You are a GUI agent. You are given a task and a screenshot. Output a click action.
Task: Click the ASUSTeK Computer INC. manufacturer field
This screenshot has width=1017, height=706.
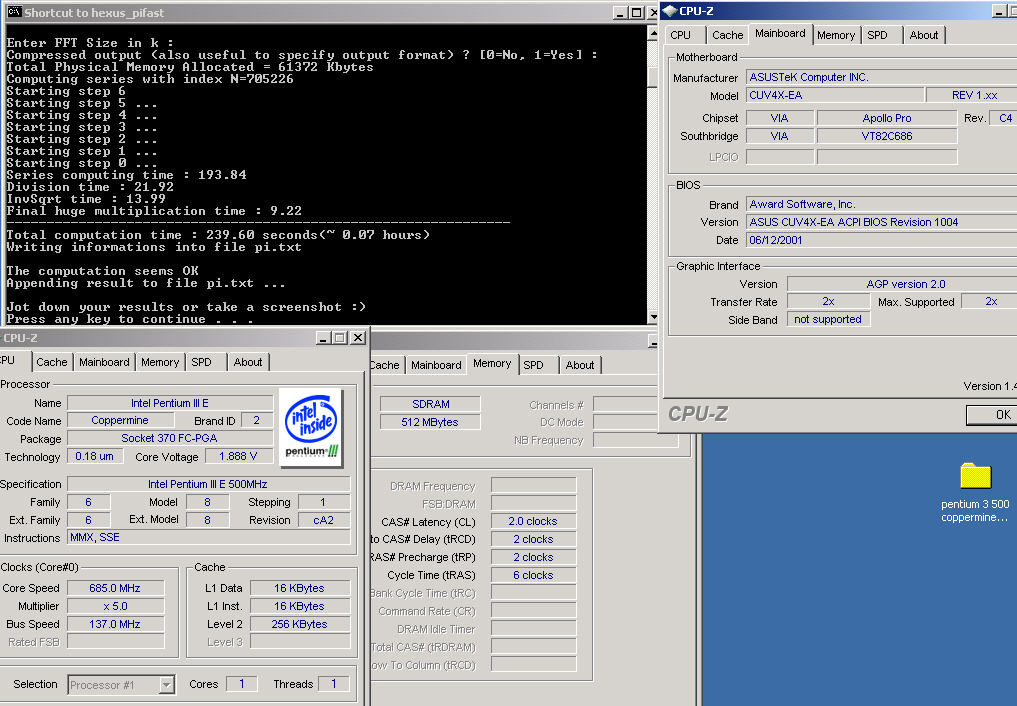tap(882, 77)
